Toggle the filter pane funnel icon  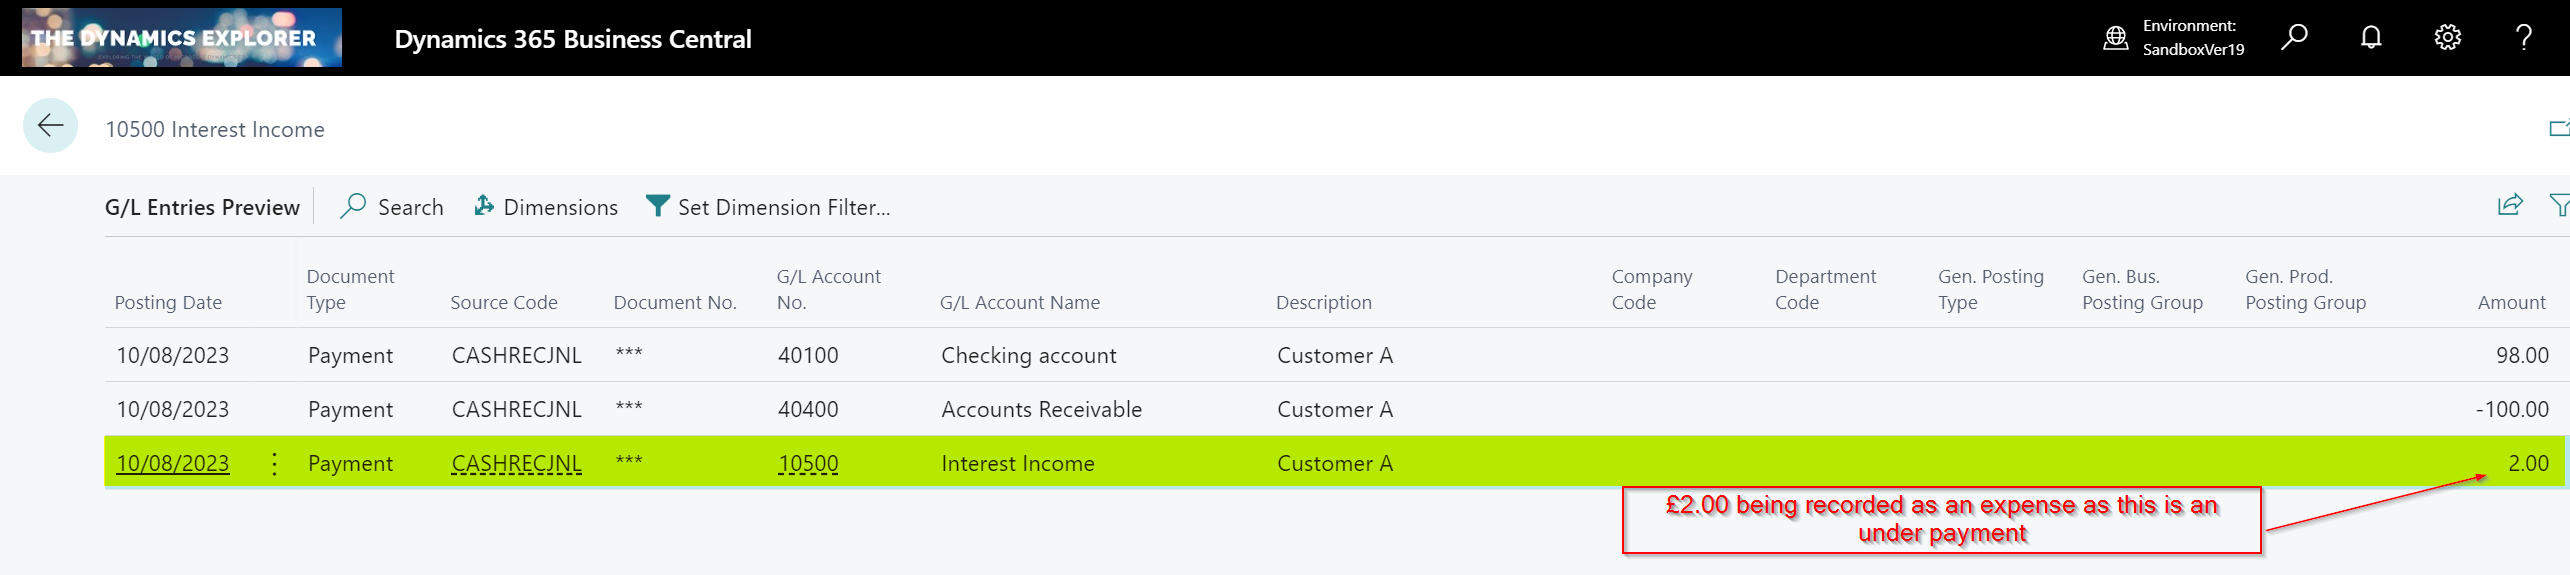click(x=2558, y=206)
